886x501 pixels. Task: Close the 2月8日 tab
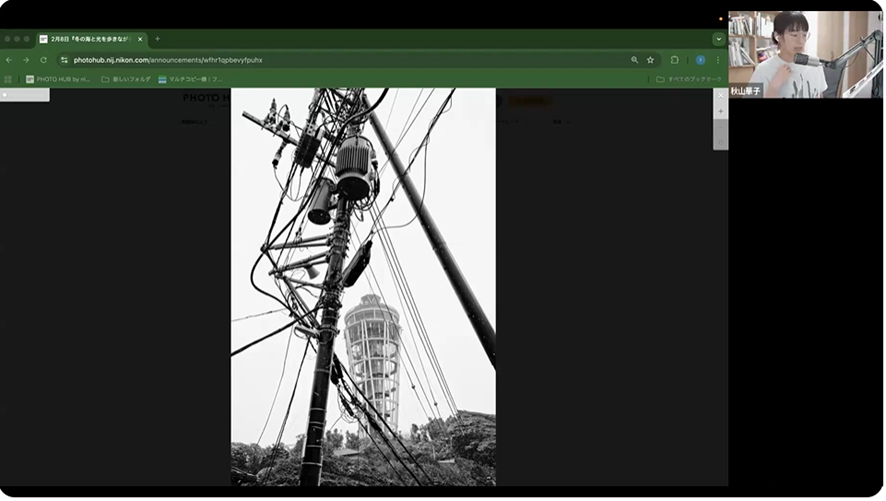(x=140, y=39)
